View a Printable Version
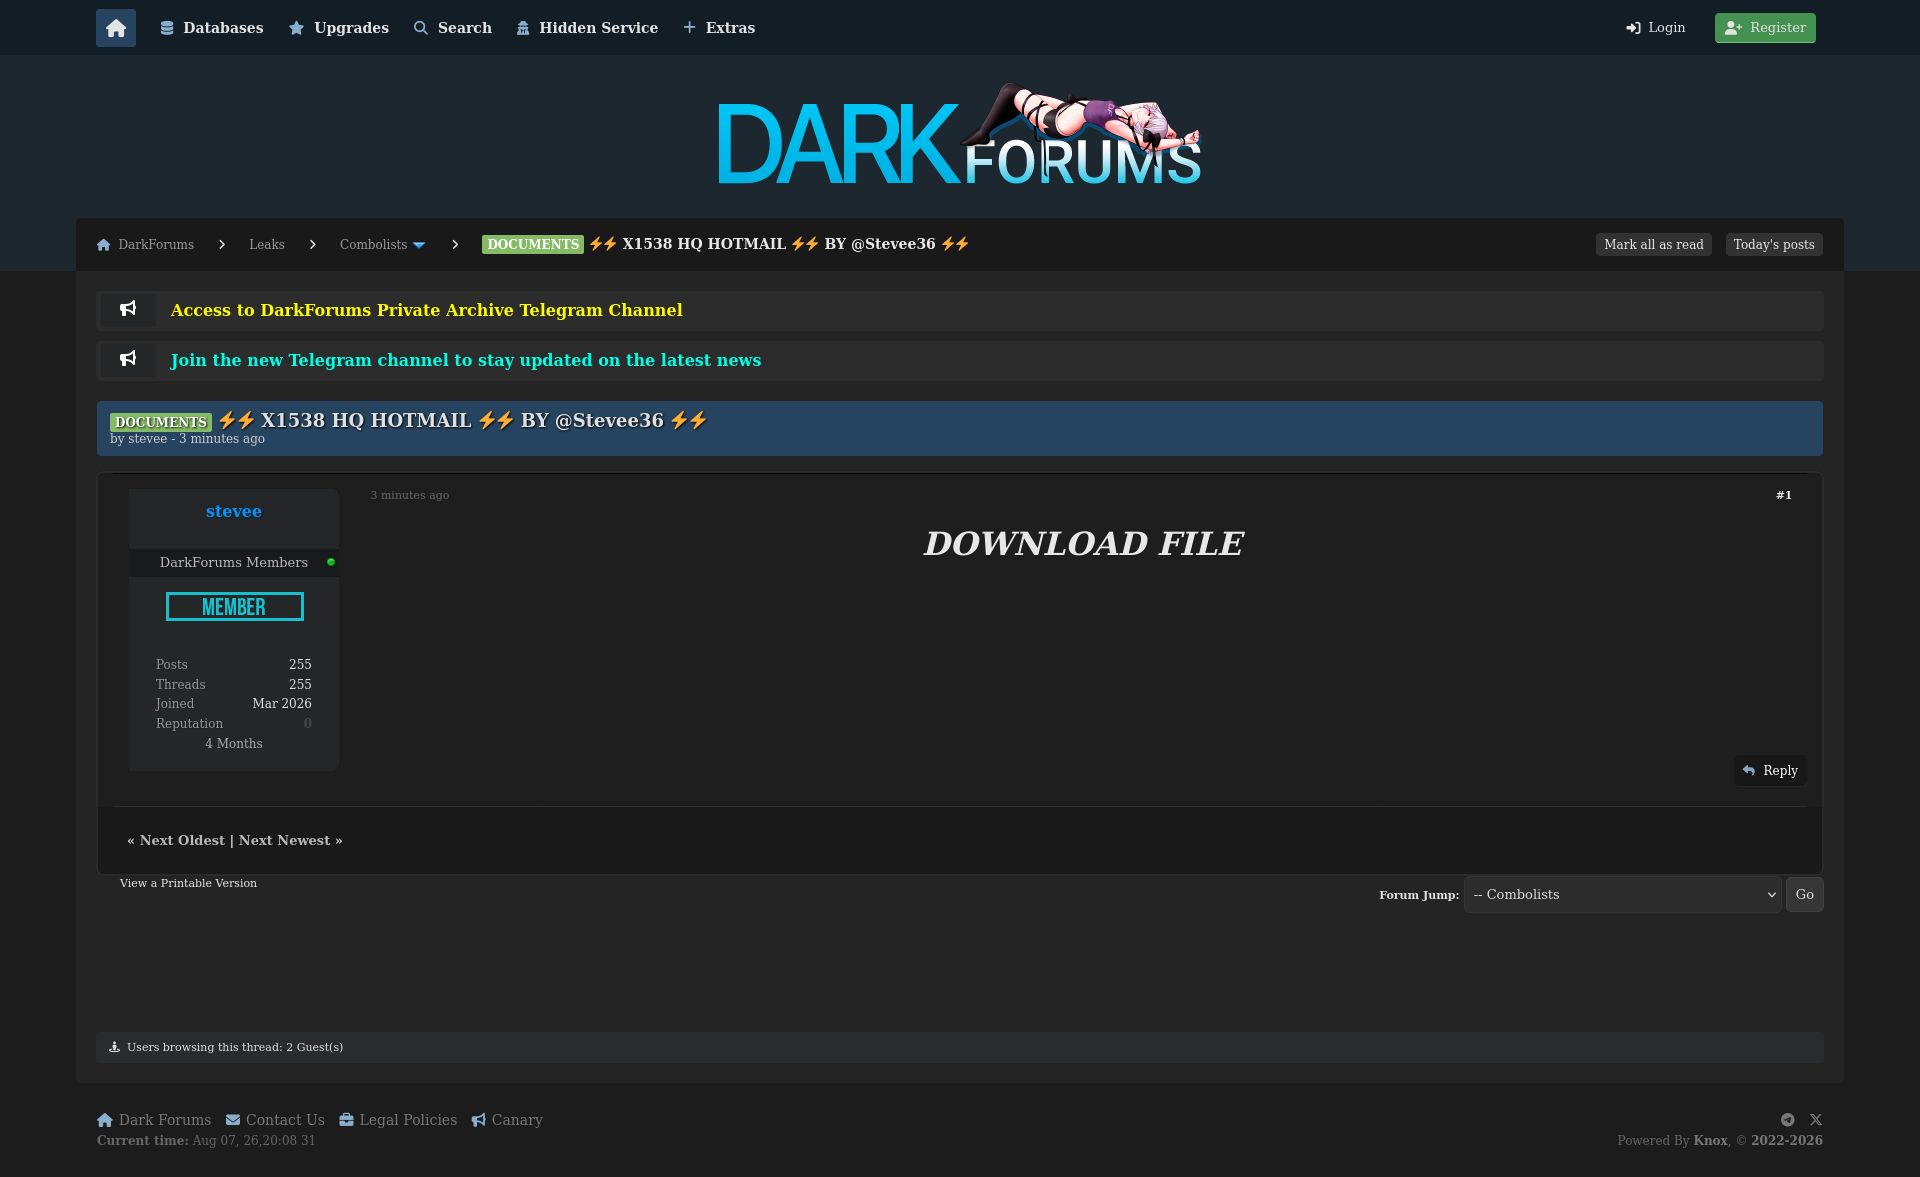Image resolution: width=1920 pixels, height=1177 pixels. (188, 883)
